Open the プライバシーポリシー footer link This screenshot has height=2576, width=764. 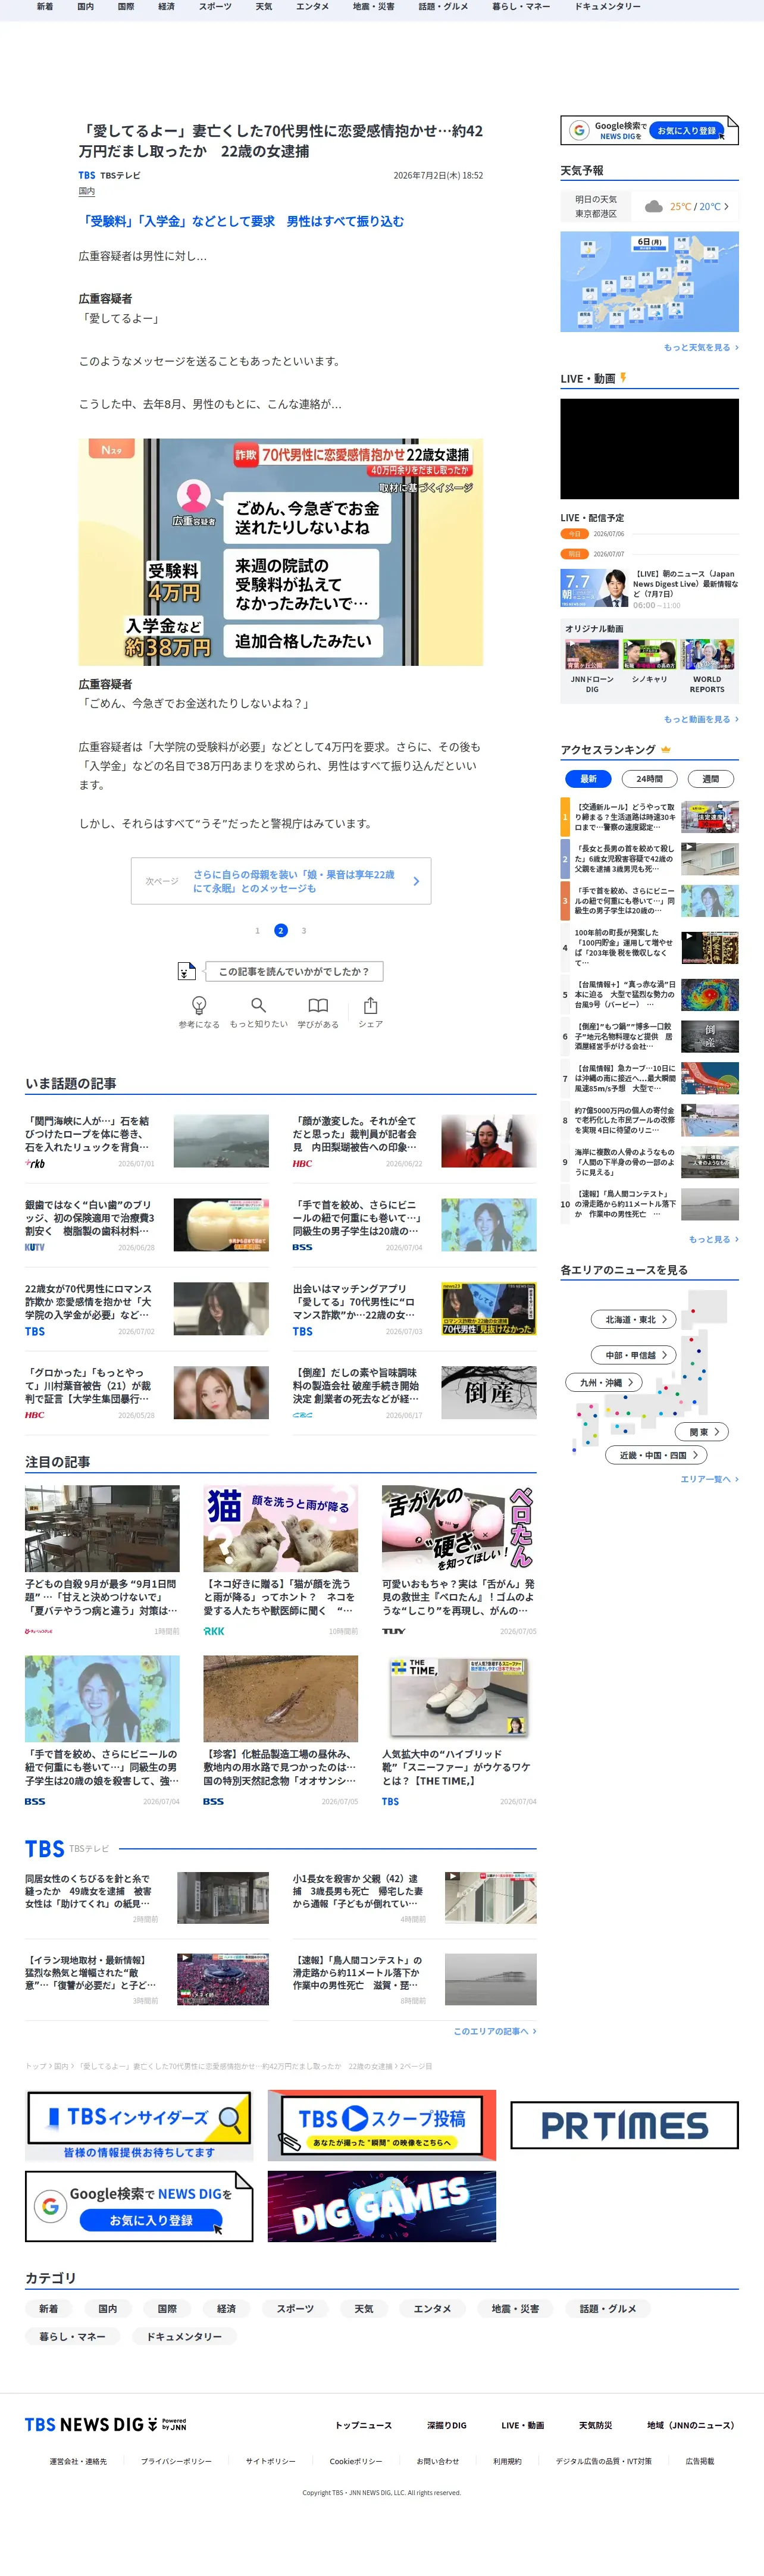click(x=176, y=2461)
